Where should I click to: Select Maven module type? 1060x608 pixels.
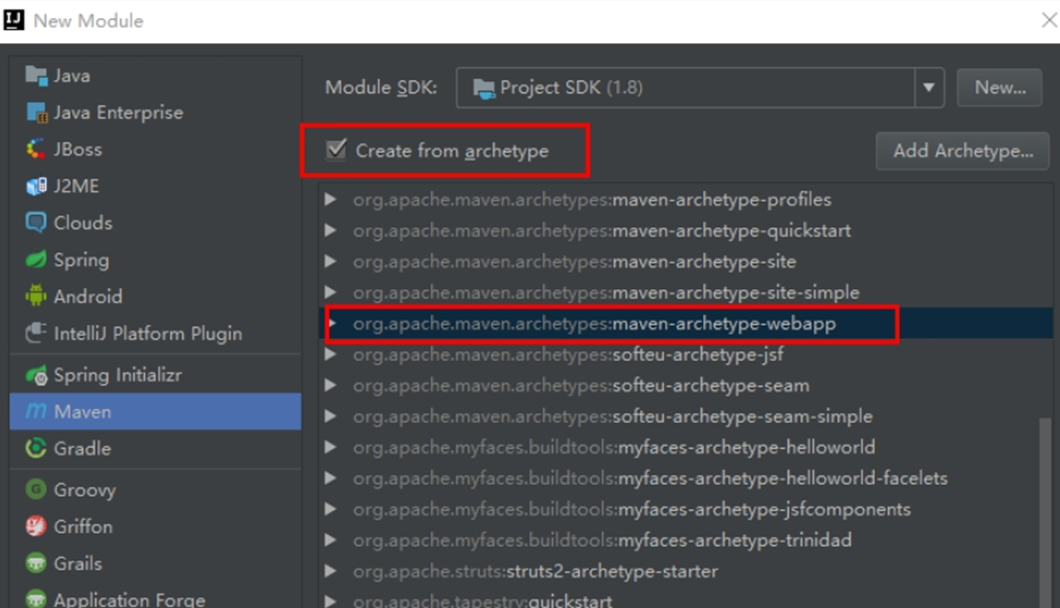point(155,411)
